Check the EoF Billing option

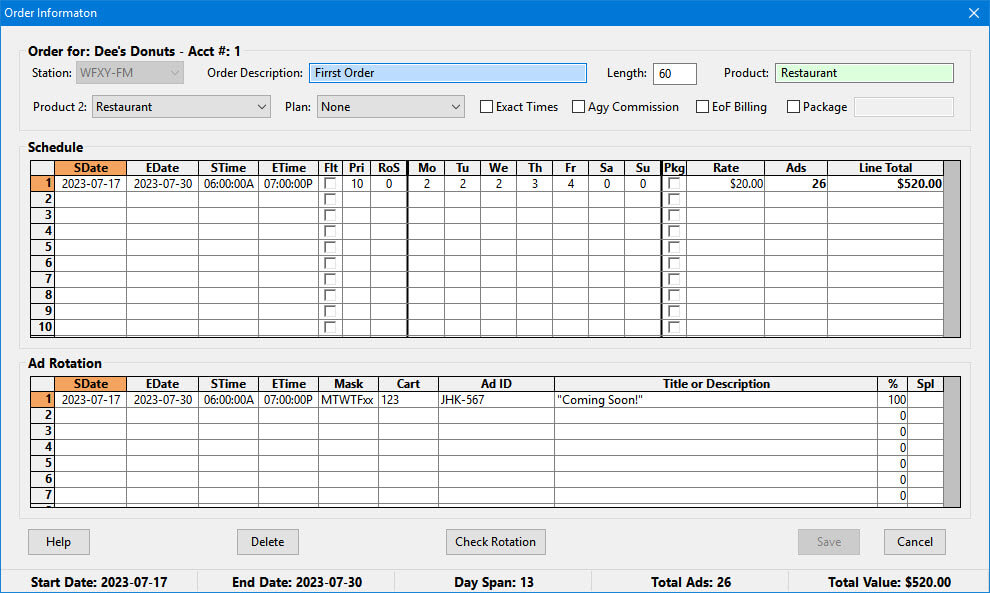point(703,107)
